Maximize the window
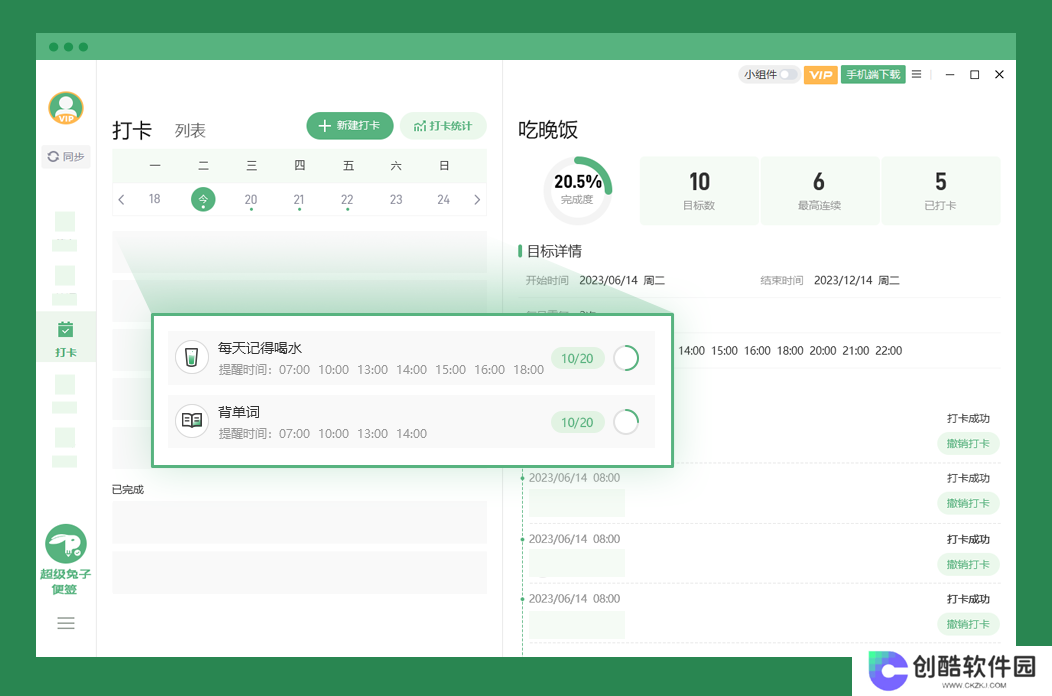Image resolution: width=1052 pixels, height=696 pixels. 975,74
